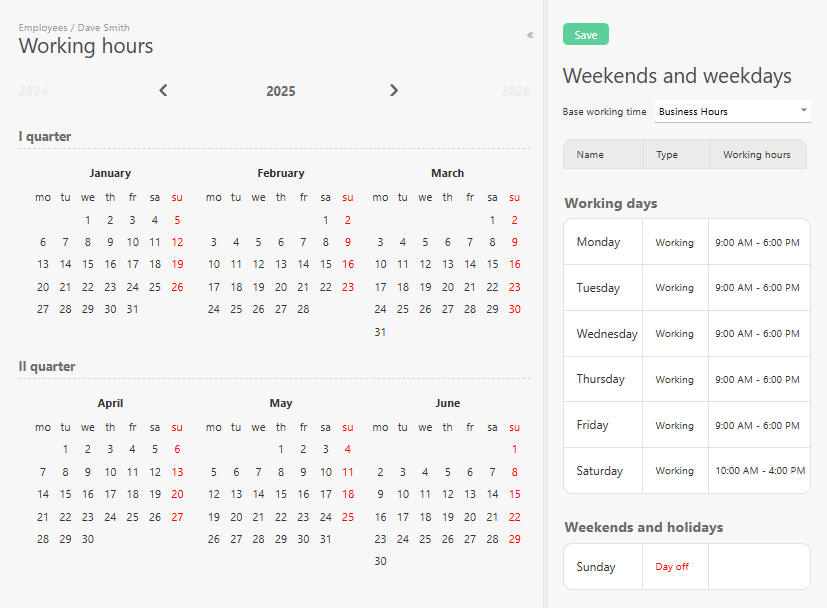Edit Wednesday working hours time range

coord(758,334)
